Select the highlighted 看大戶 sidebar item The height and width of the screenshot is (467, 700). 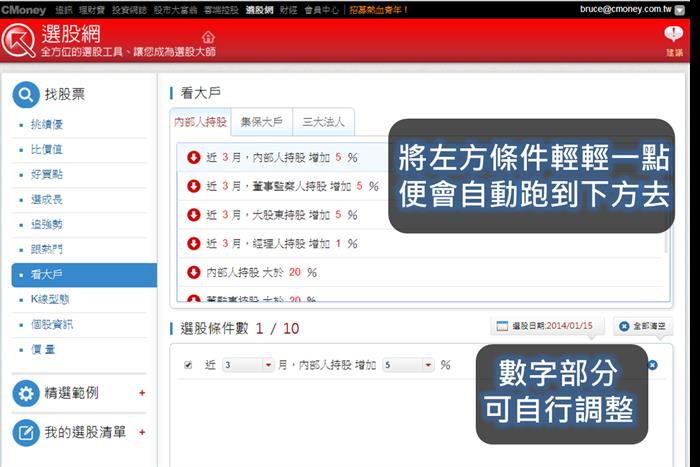[x=84, y=275]
